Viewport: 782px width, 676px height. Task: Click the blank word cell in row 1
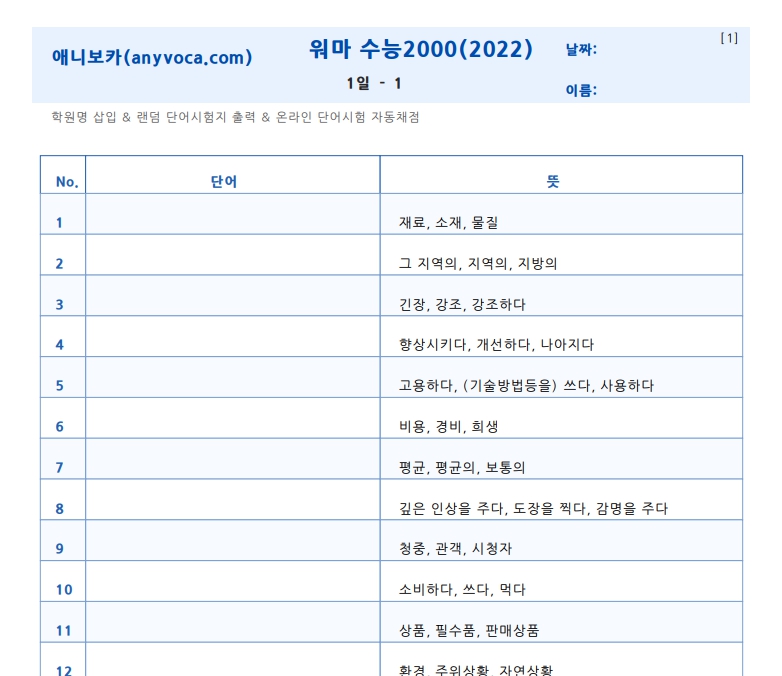233,214
